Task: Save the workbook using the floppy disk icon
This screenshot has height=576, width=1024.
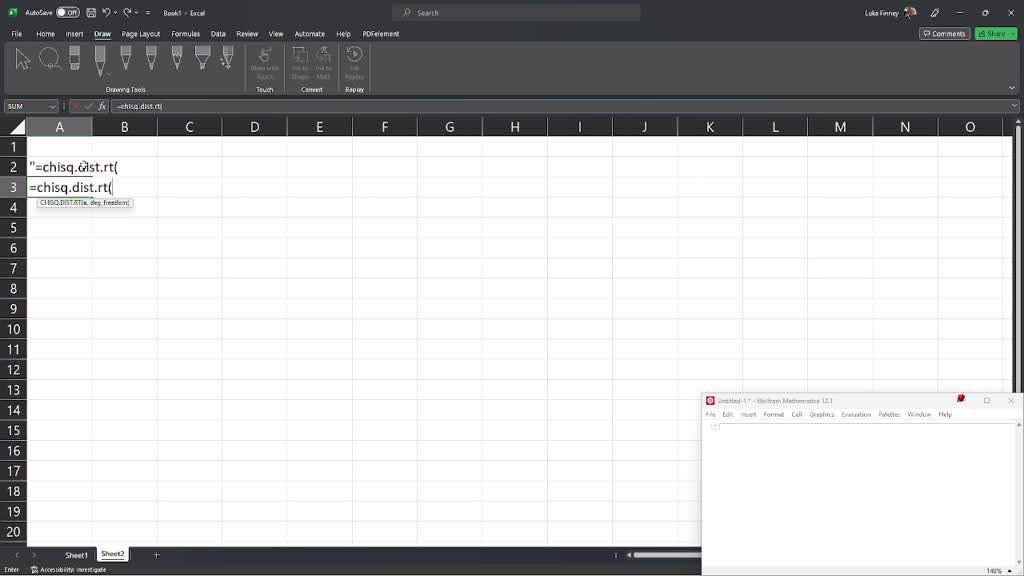Action: pyautogui.click(x=91, y=12)
